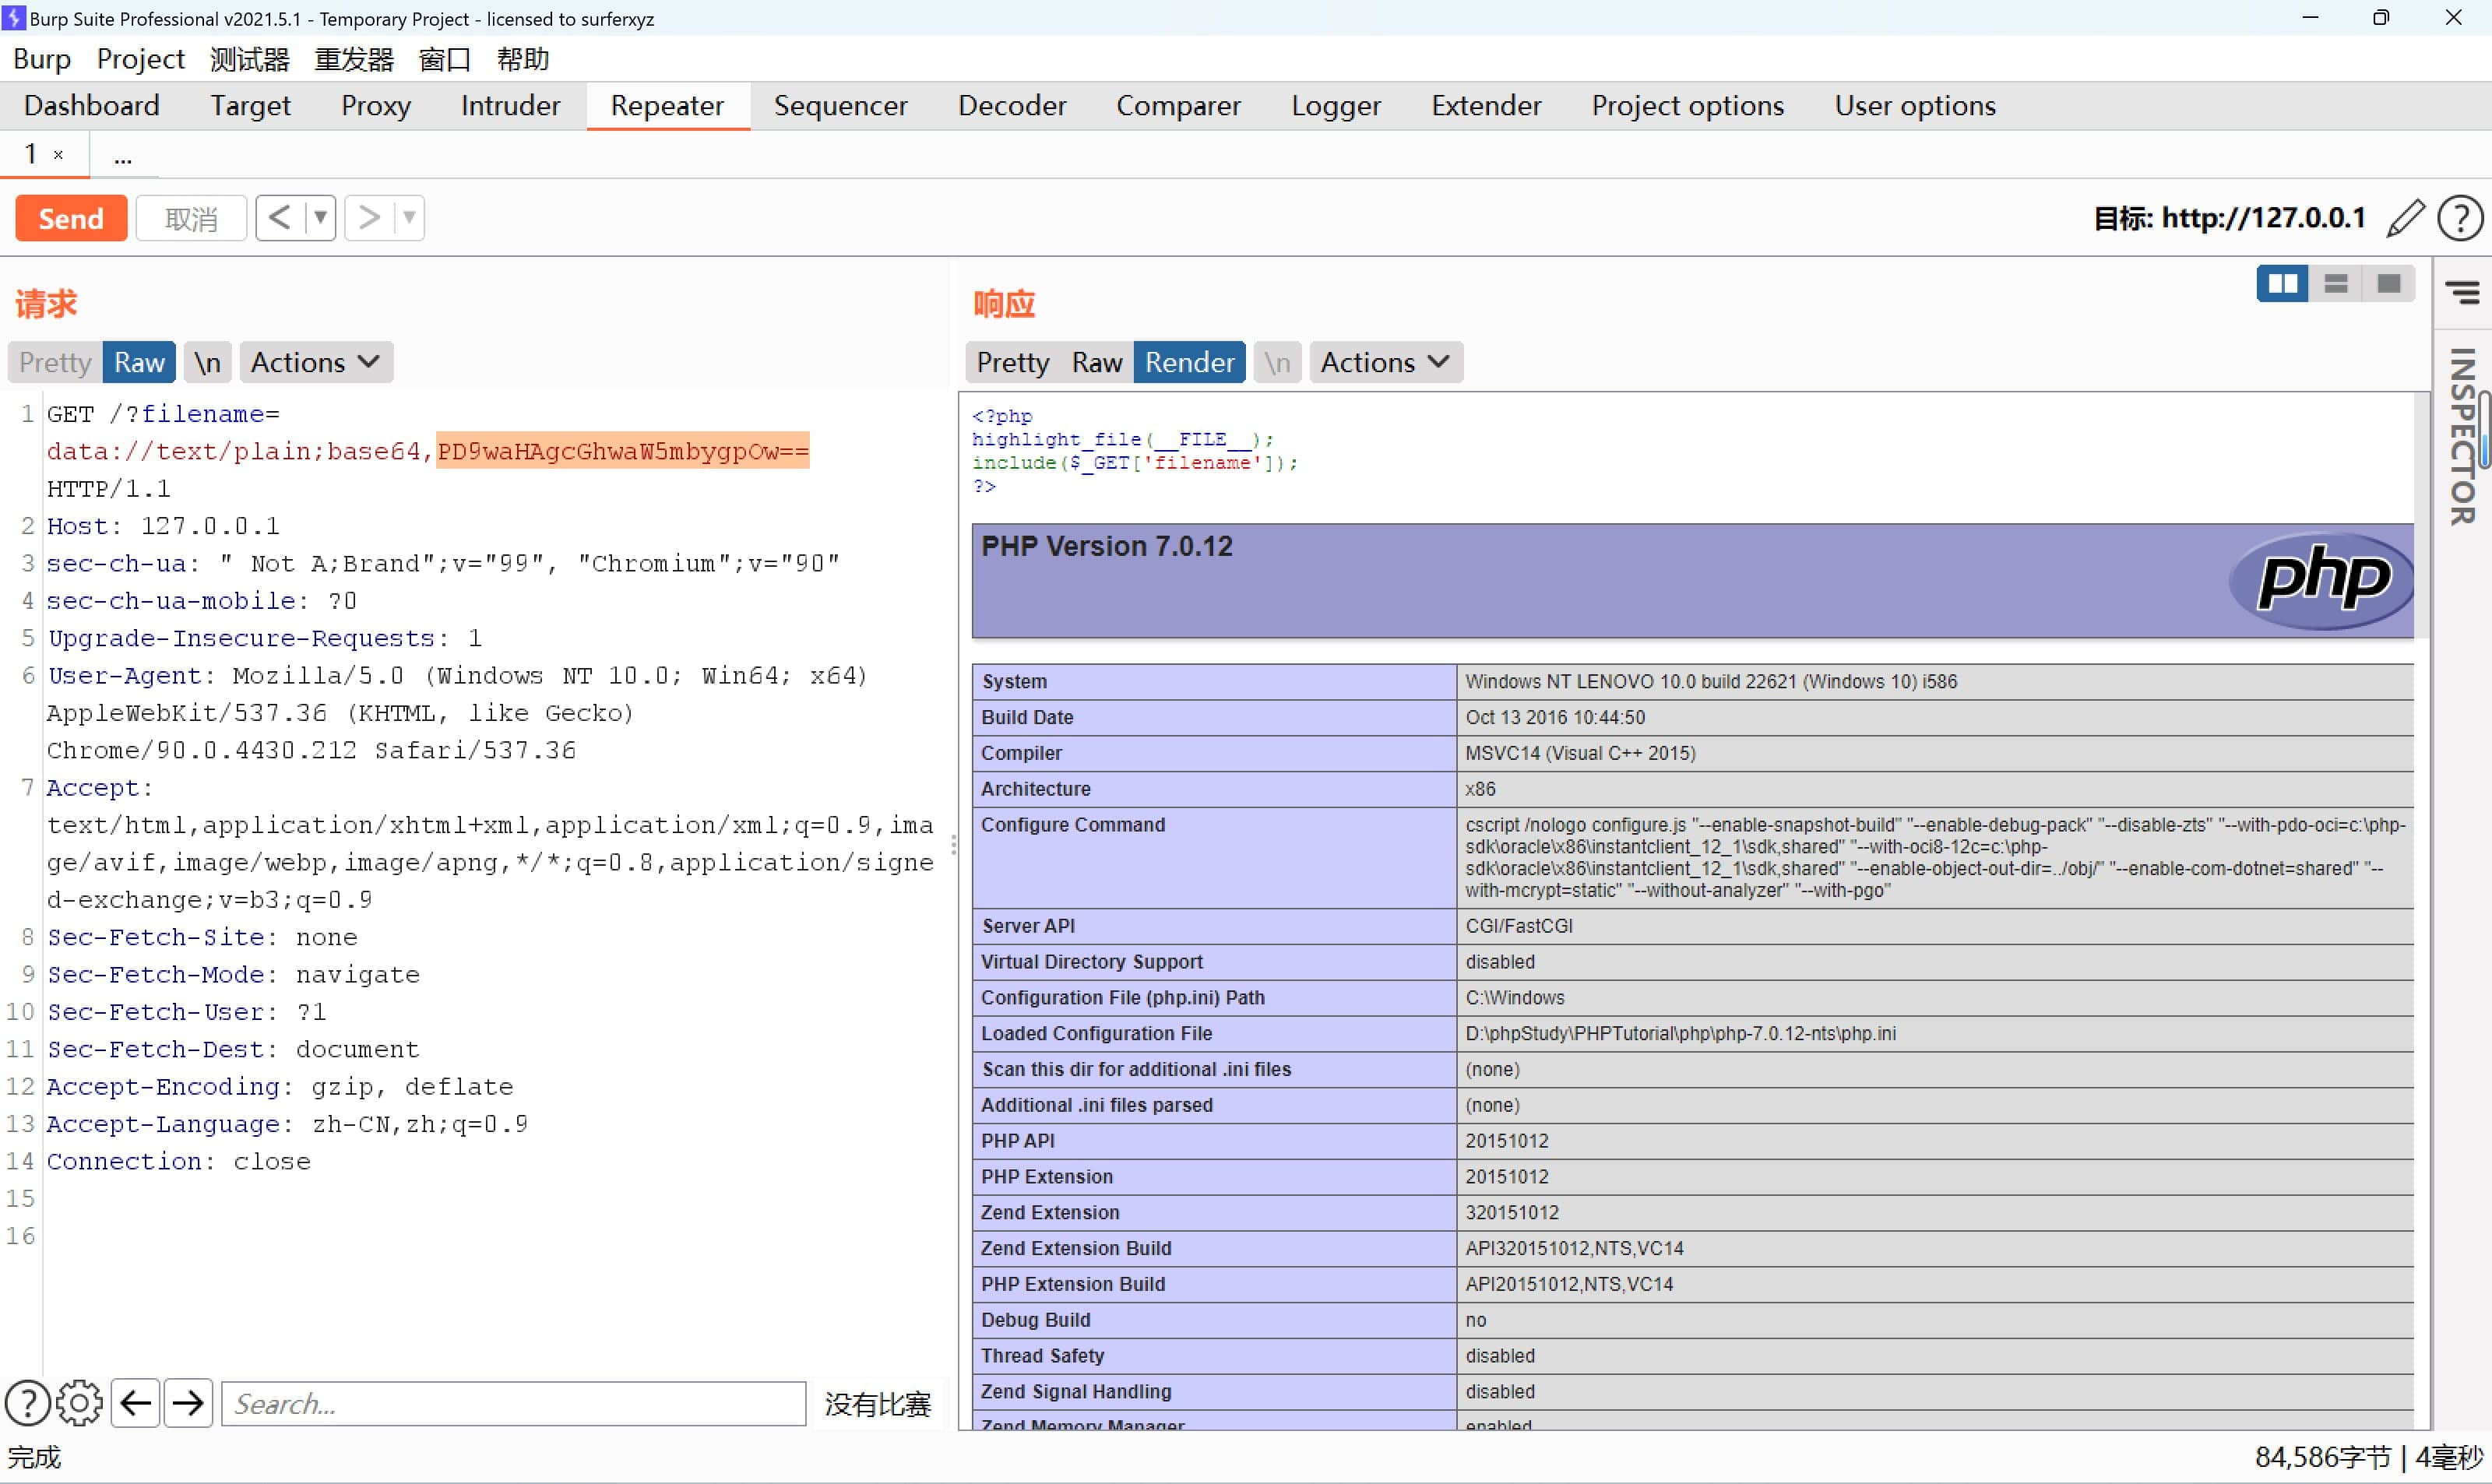Click the highlighted base64 payload text

click(622, 451)
